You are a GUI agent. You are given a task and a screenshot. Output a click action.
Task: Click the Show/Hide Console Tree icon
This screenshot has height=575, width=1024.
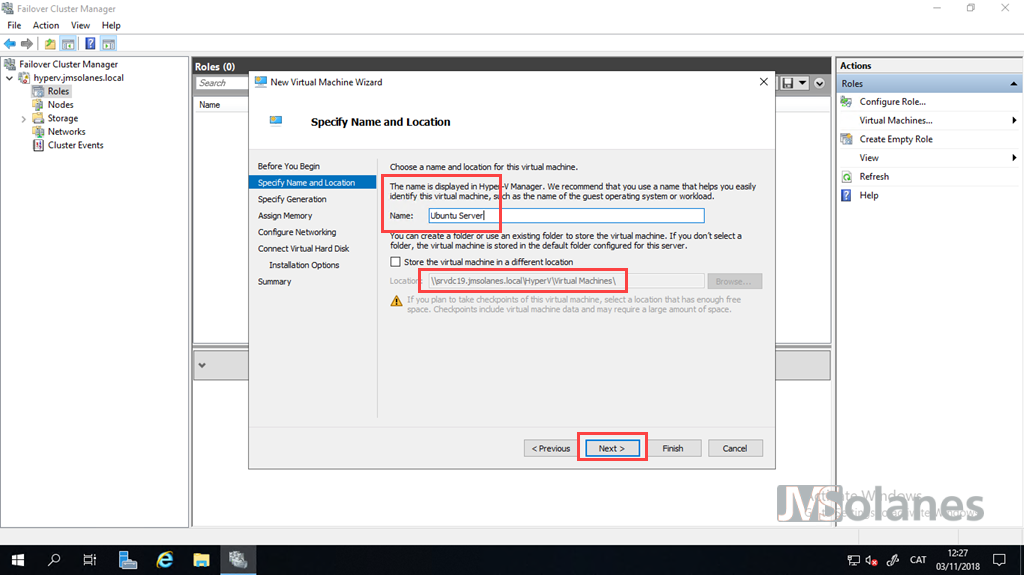[68, 44]
